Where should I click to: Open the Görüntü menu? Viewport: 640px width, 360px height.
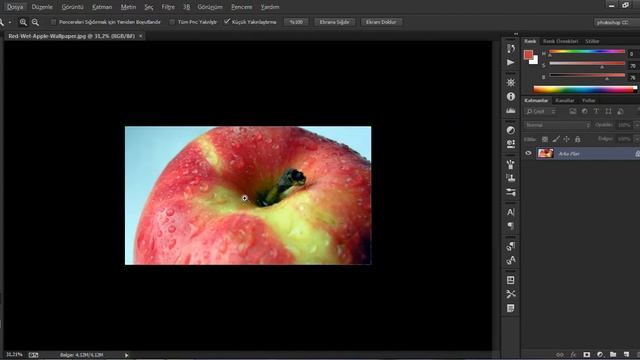click(72, 7)
